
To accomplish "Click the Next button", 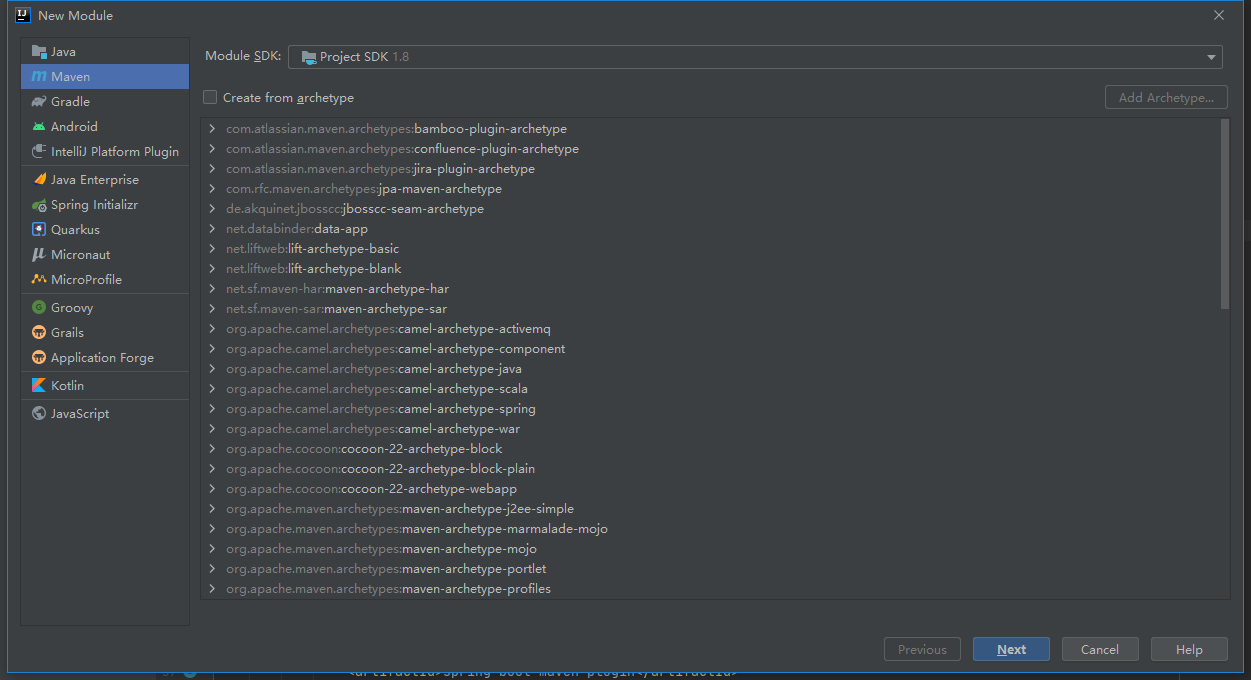I will [x=1011, y=649].
